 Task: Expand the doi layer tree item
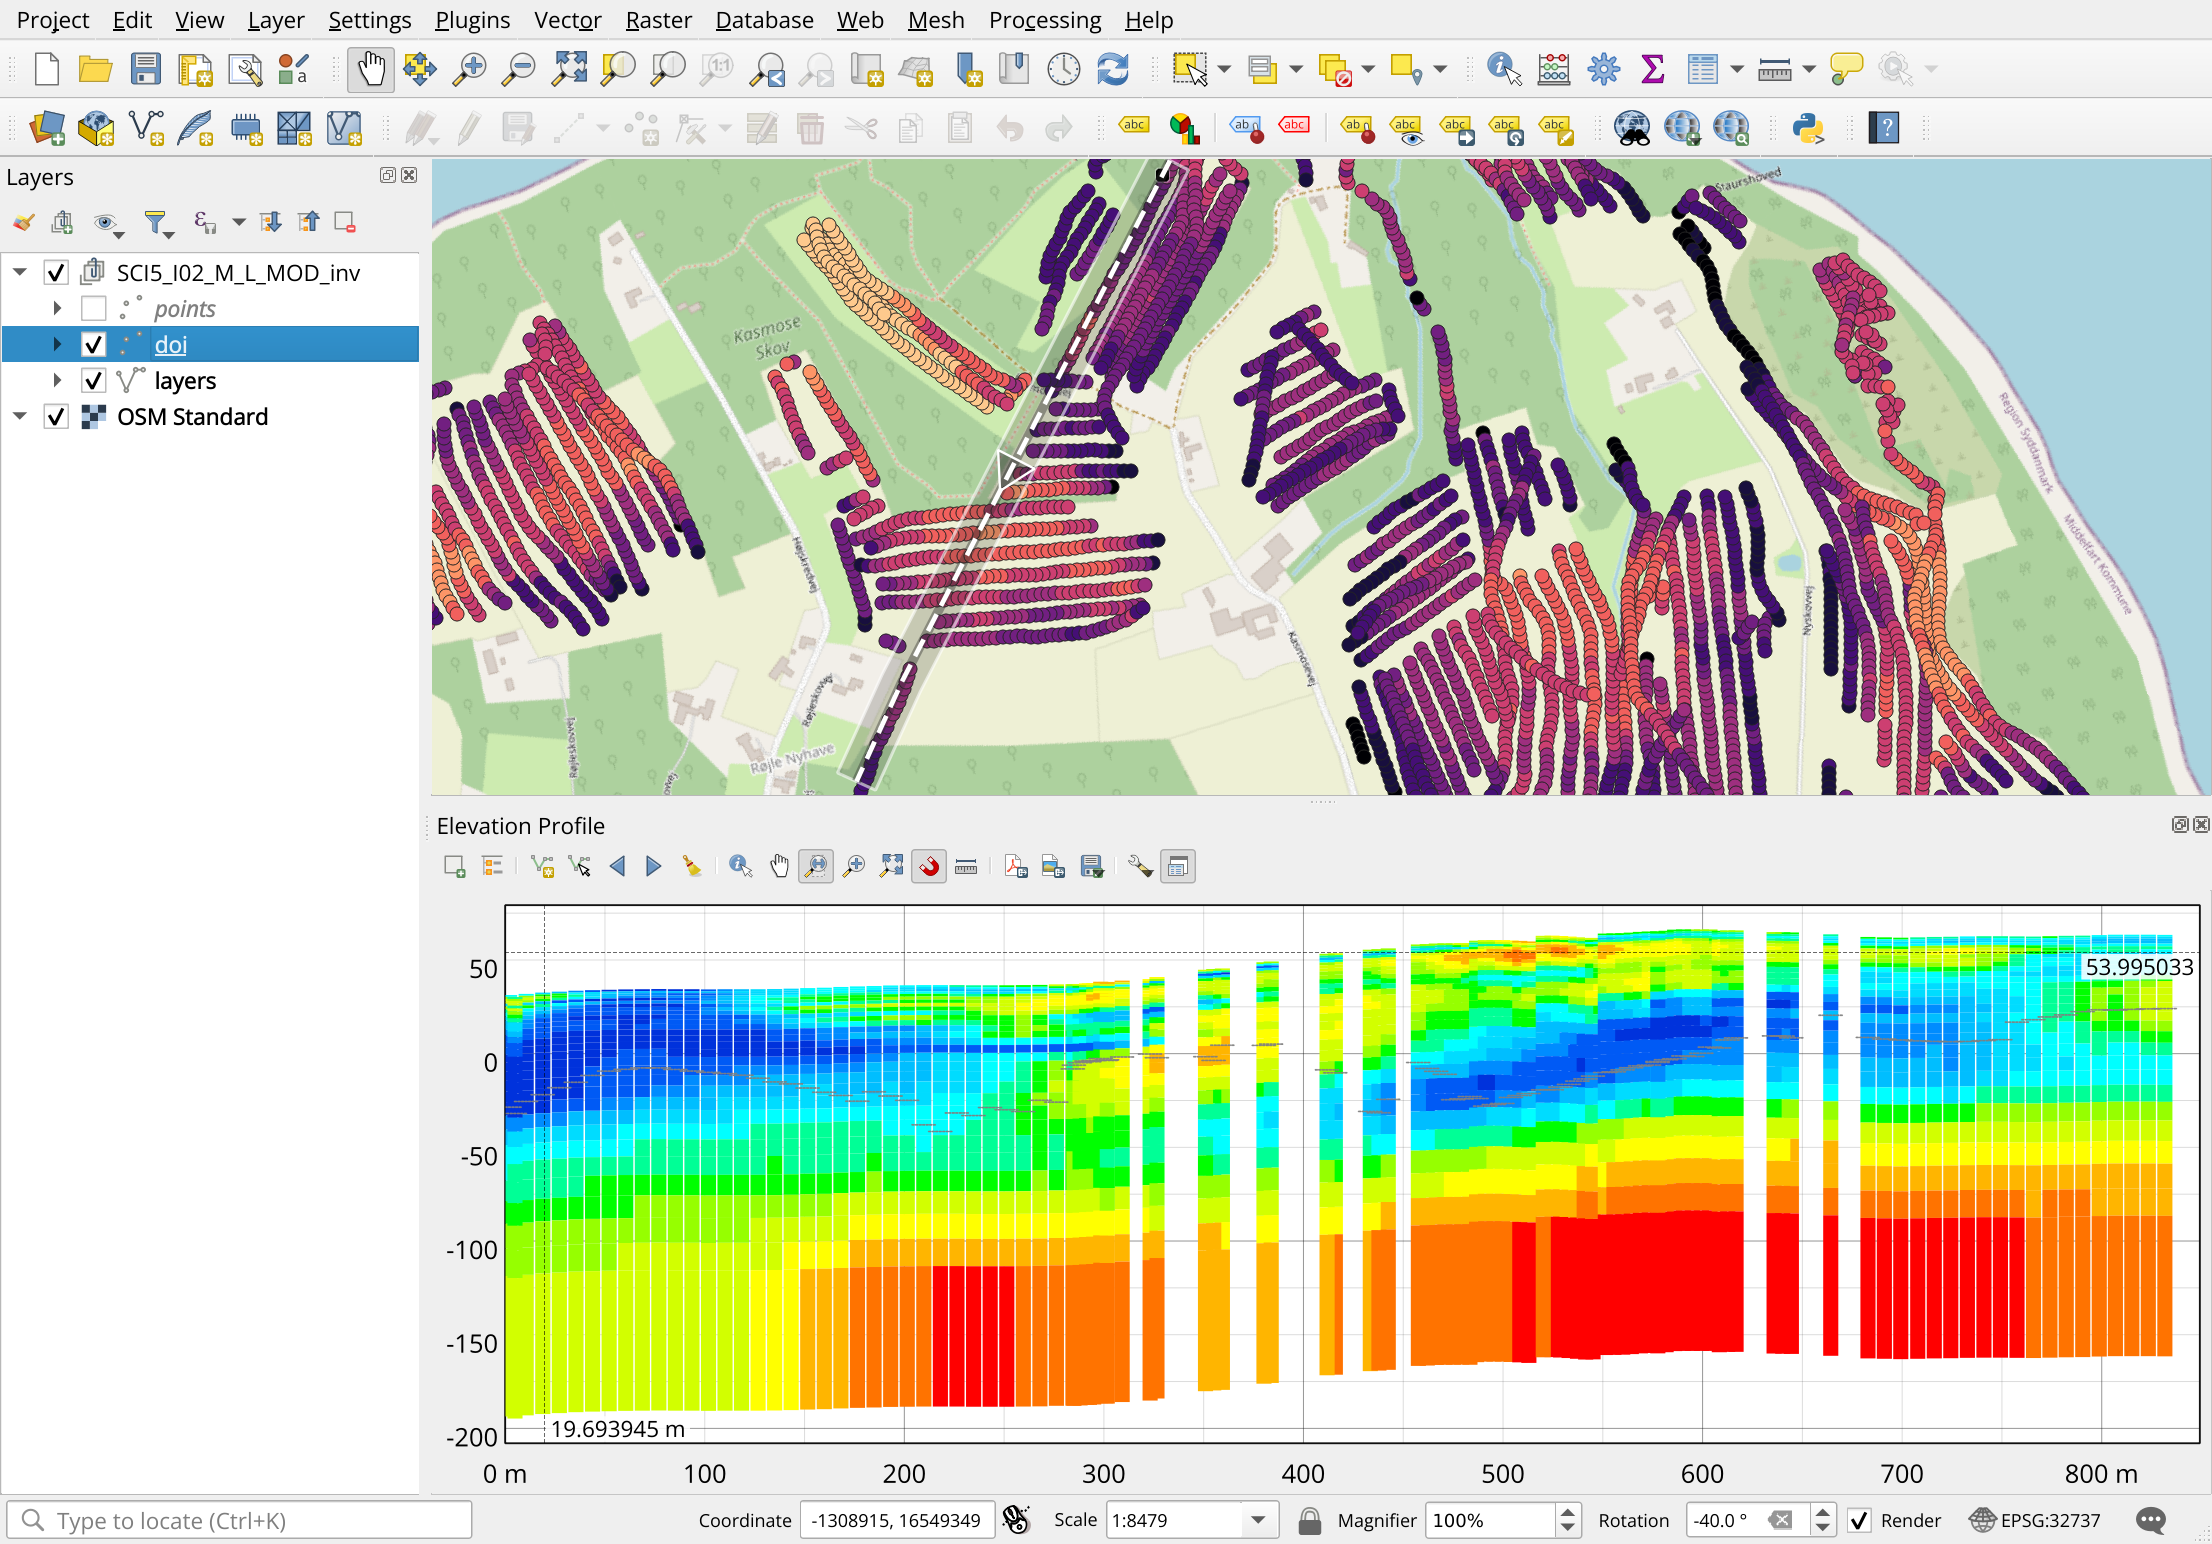click(x=57, y=345)
